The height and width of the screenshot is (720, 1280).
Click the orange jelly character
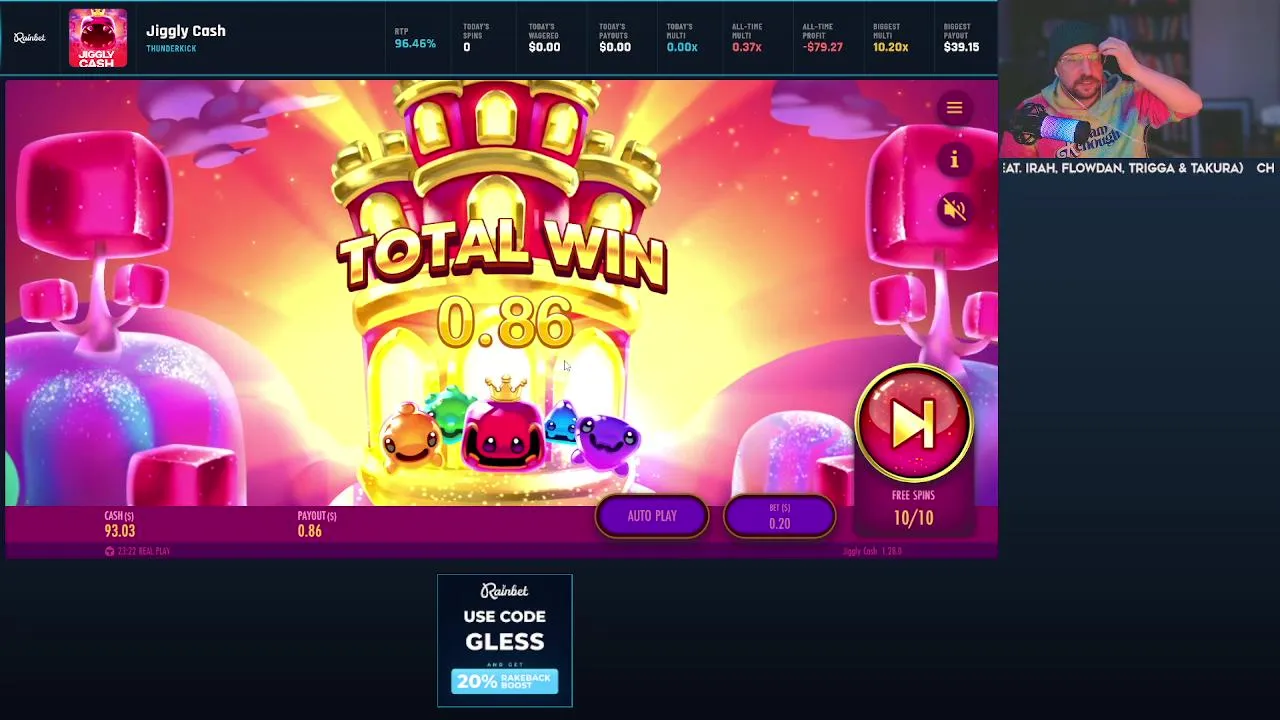point(411,435)
